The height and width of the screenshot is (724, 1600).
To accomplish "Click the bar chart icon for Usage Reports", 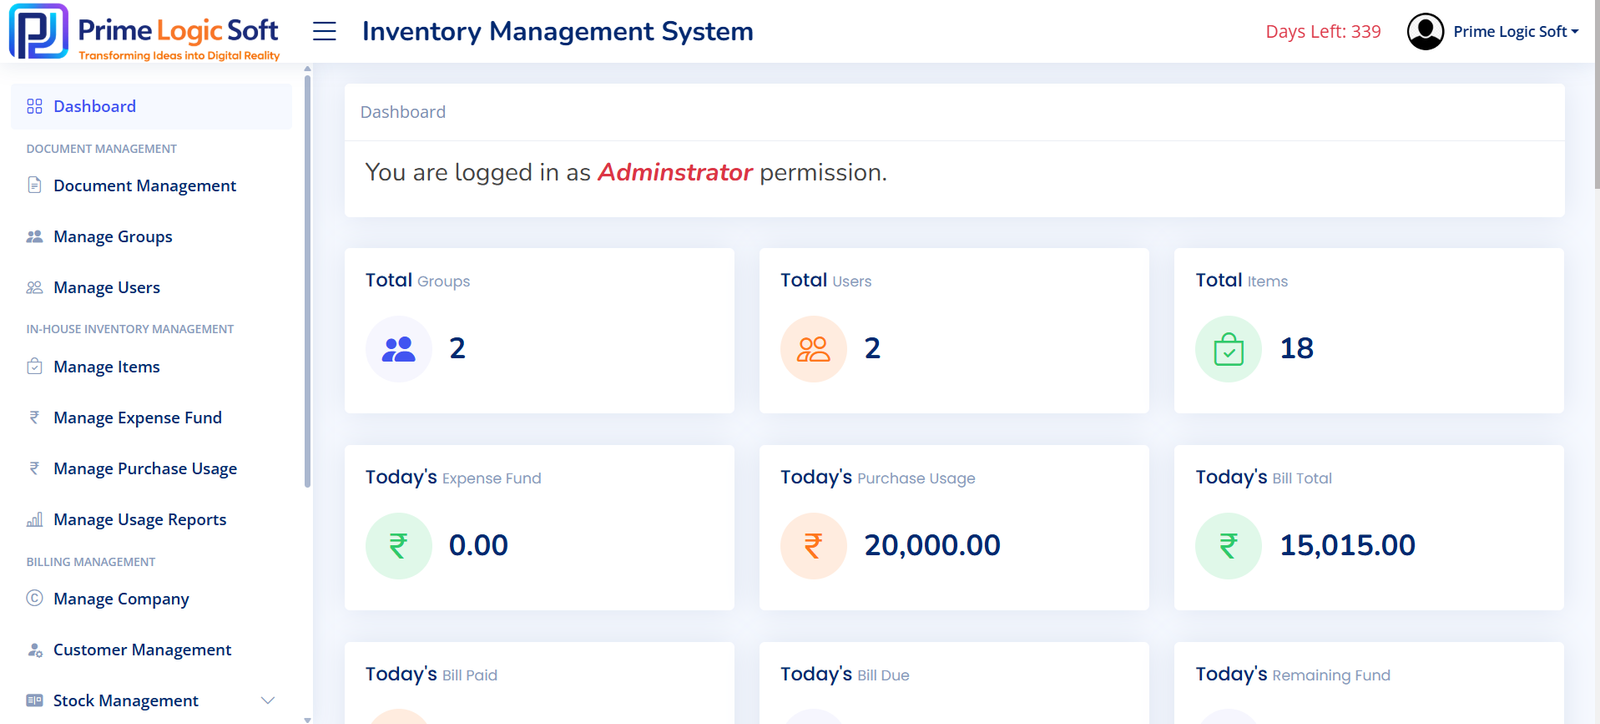I will pos(35,519).
